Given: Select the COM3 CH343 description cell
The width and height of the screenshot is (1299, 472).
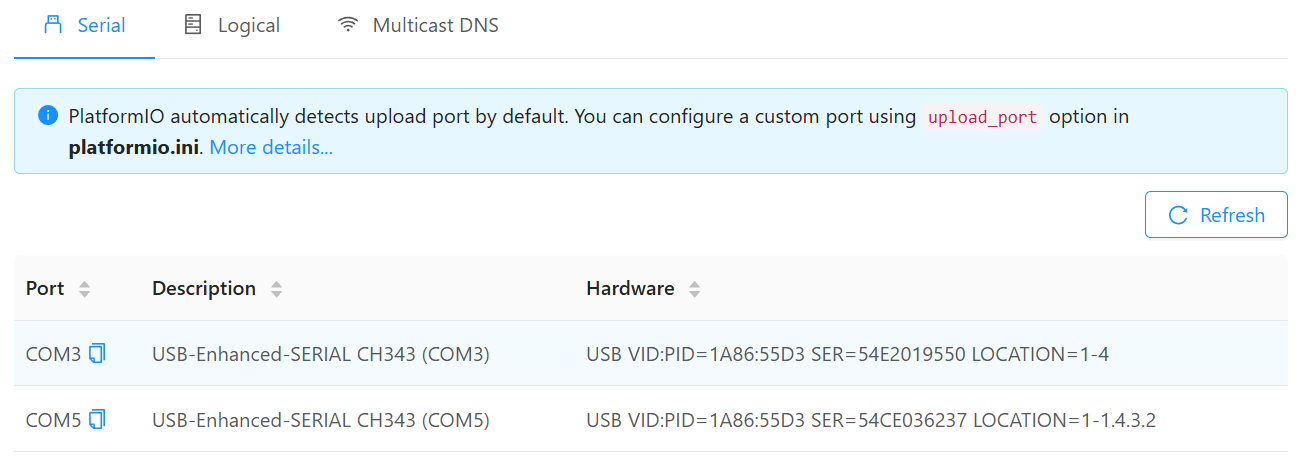Looking at the screenshot, I should 320,354.
